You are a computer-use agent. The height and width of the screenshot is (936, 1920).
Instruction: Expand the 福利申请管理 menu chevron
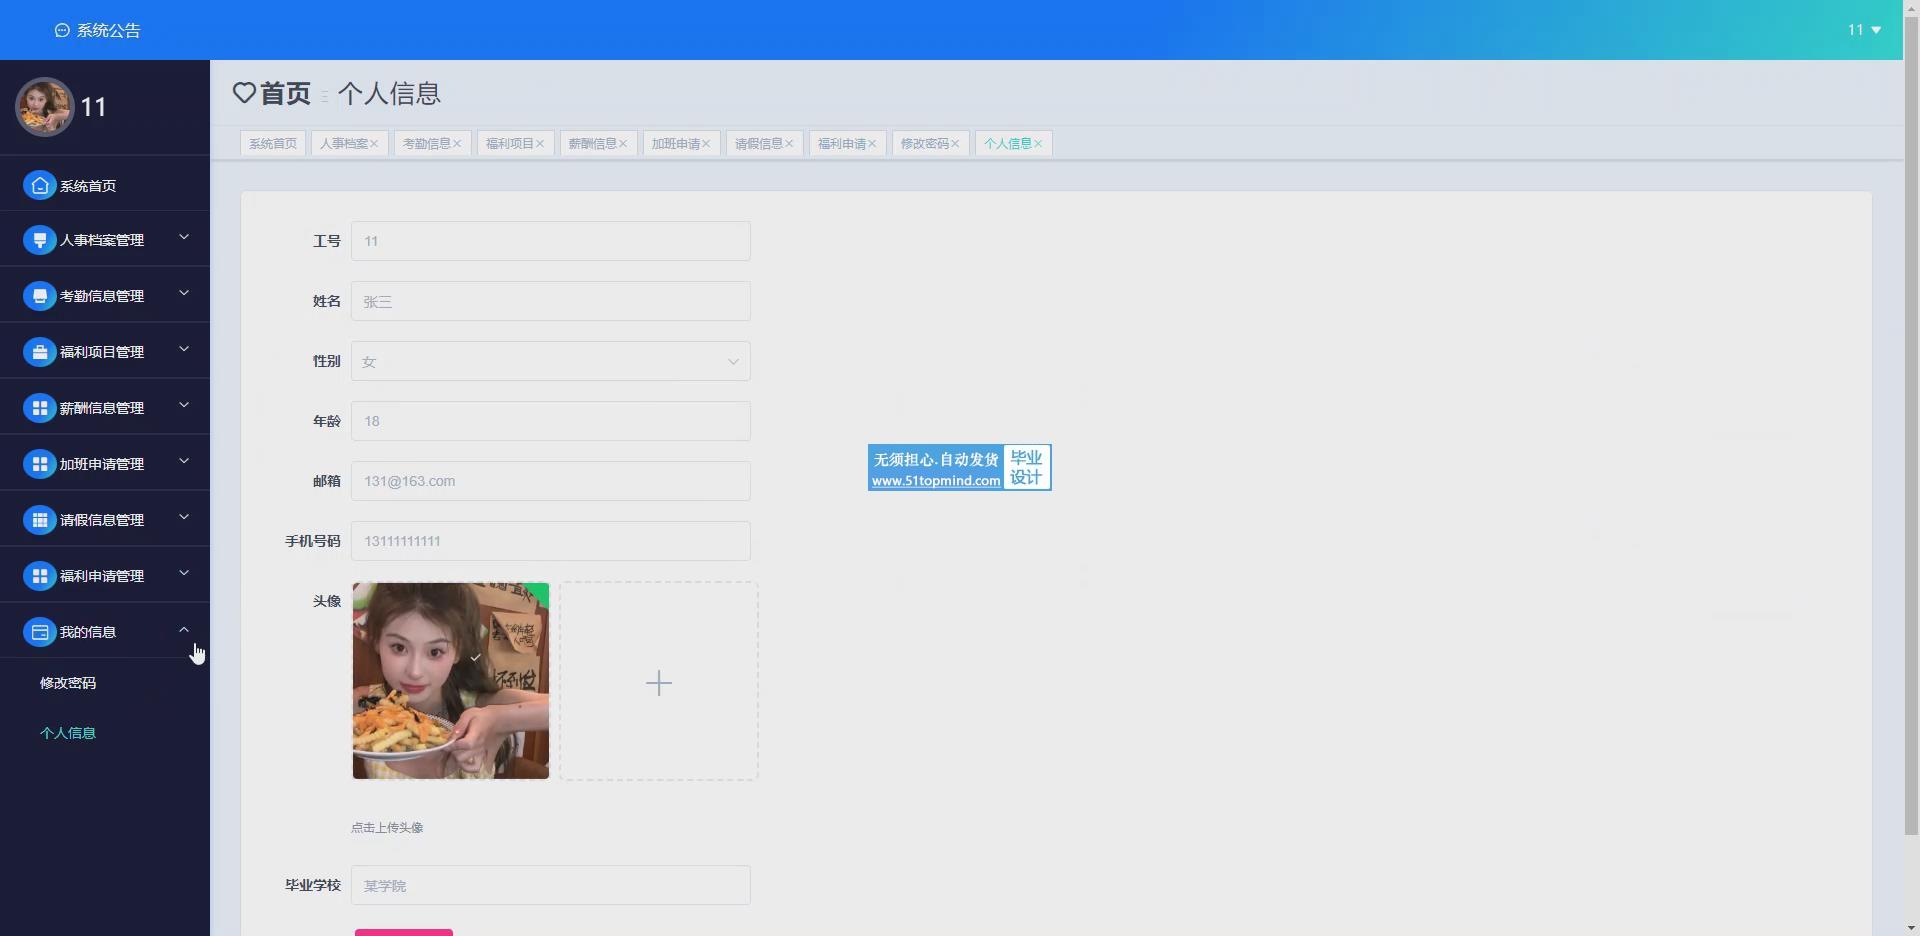click(184, 573)
